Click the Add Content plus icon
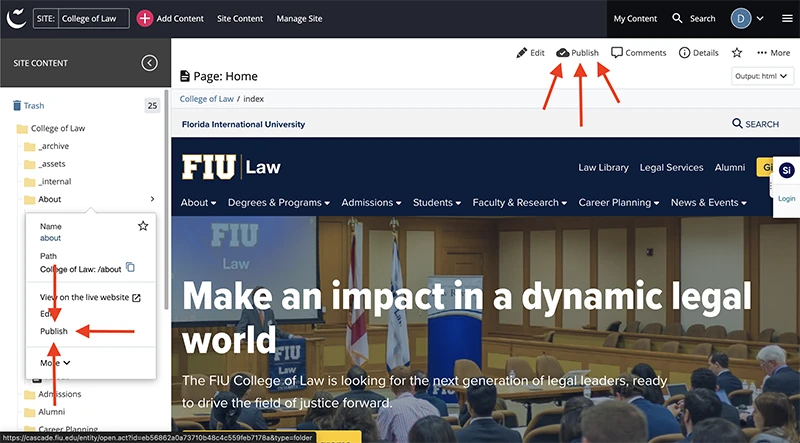This screenshot has width=800, height=443. pos(145,18)
